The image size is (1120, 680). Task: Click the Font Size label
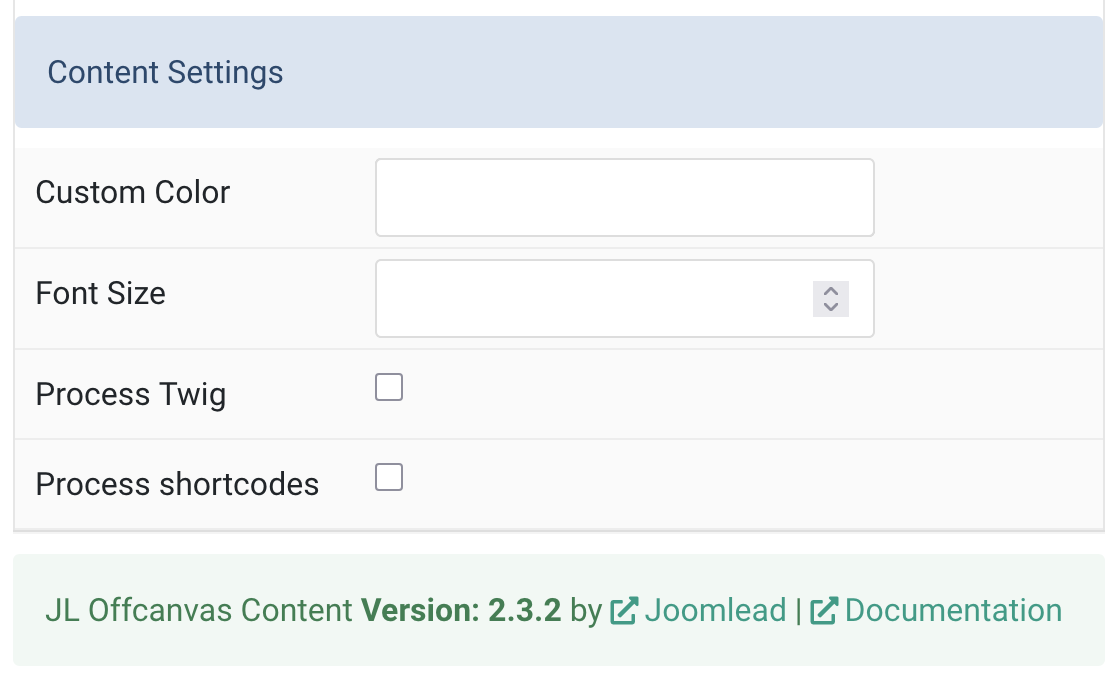click(x=101, y=293)
